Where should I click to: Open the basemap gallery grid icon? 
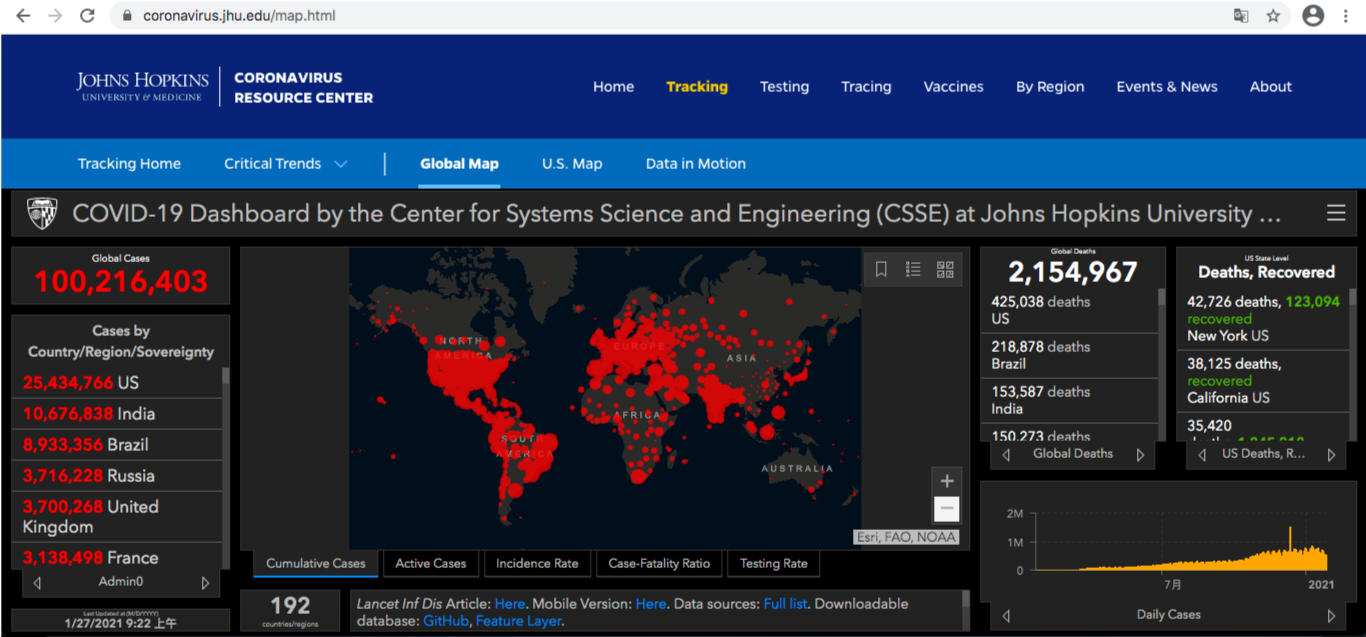coord(945,269)
